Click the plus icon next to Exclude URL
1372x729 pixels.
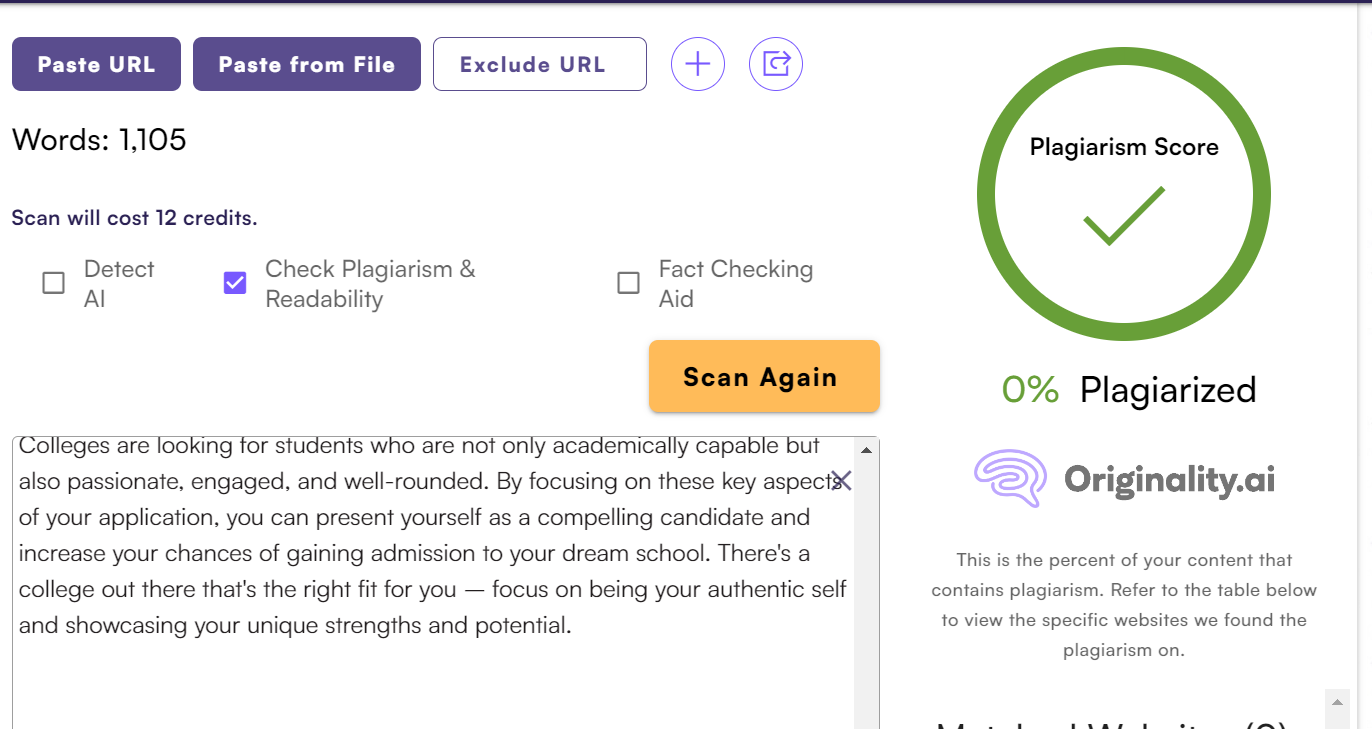point(698,64)
